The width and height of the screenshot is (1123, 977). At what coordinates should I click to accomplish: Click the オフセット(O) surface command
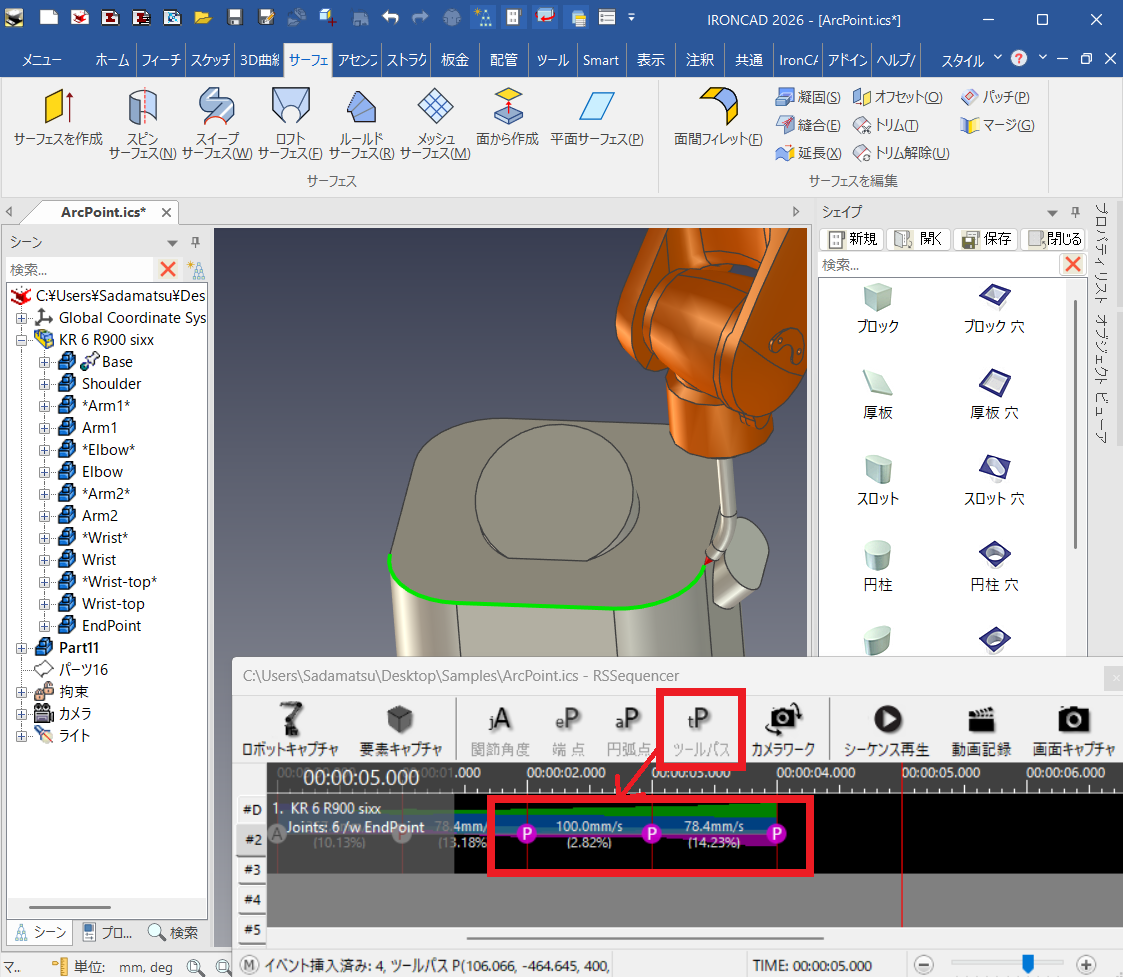(897, 97)
